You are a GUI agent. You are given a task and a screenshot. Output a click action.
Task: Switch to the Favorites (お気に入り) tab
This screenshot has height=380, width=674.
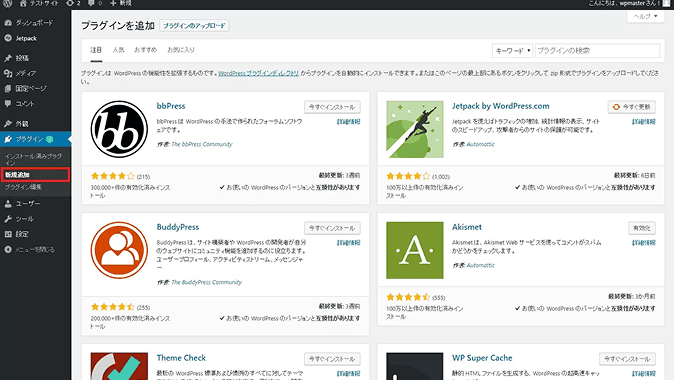coord(181,50)
